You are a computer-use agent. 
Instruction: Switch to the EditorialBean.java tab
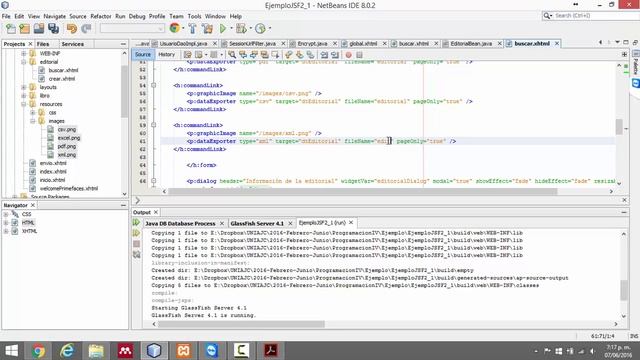point(471,43)
